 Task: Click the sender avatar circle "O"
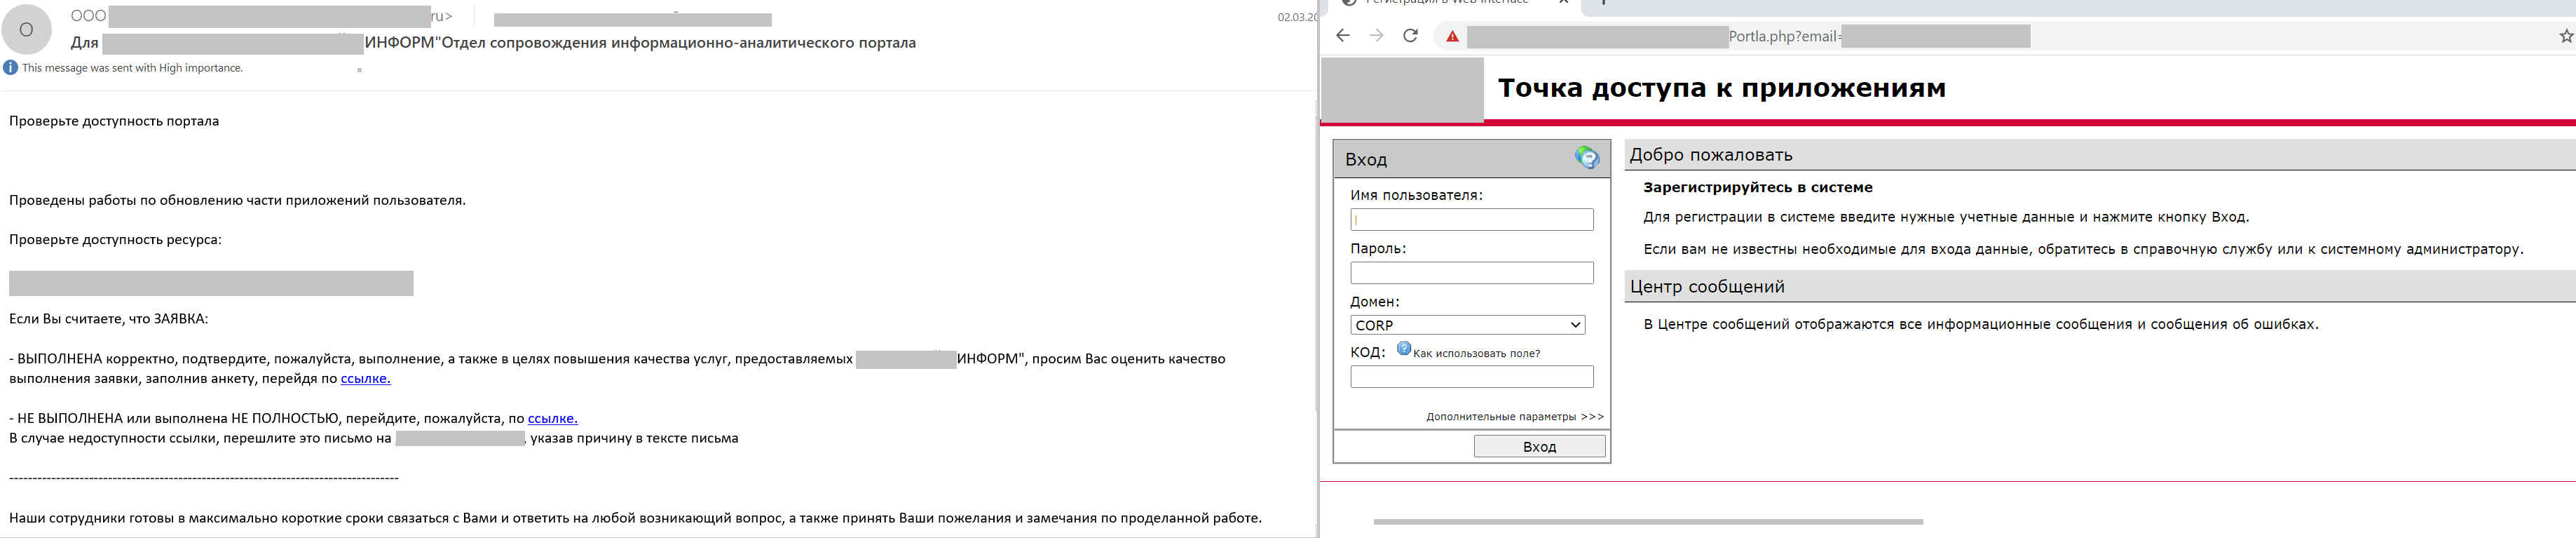(27, 29)
